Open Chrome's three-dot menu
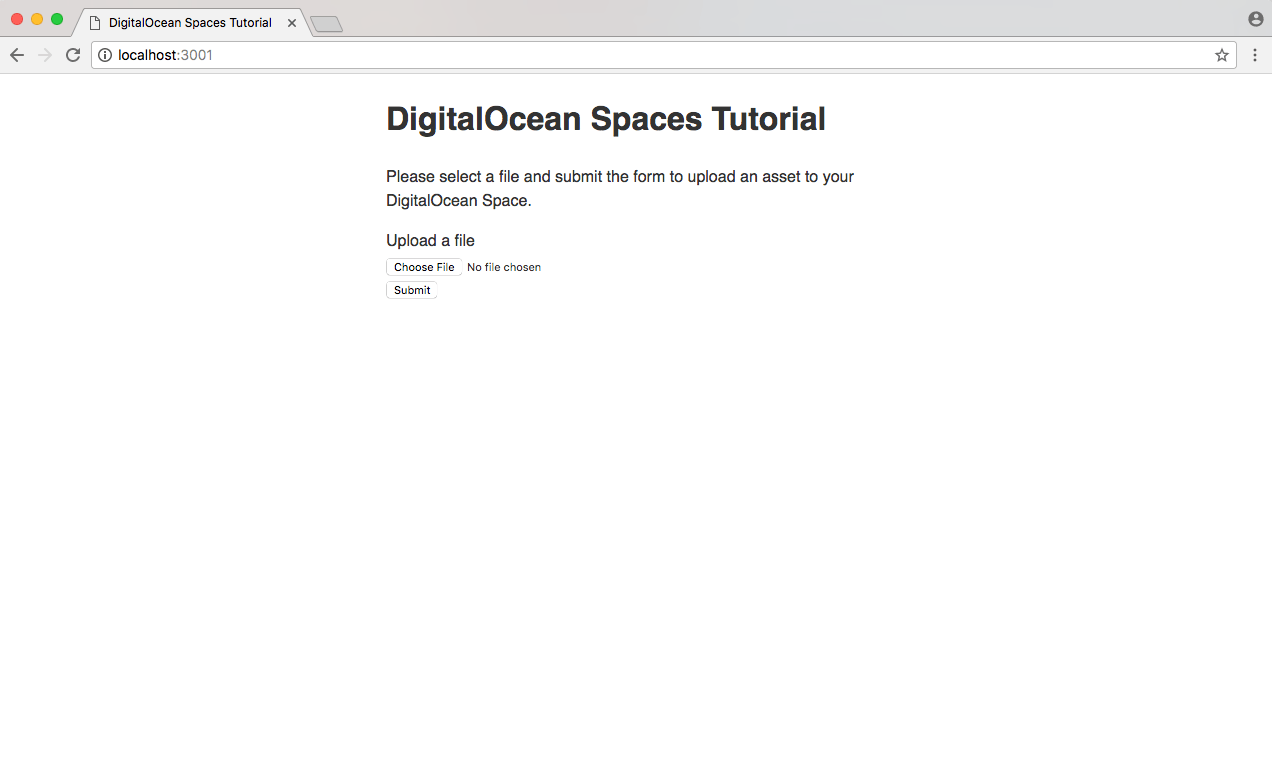This screenshot has height=771, width=1272. click(x=1255, y=55)
